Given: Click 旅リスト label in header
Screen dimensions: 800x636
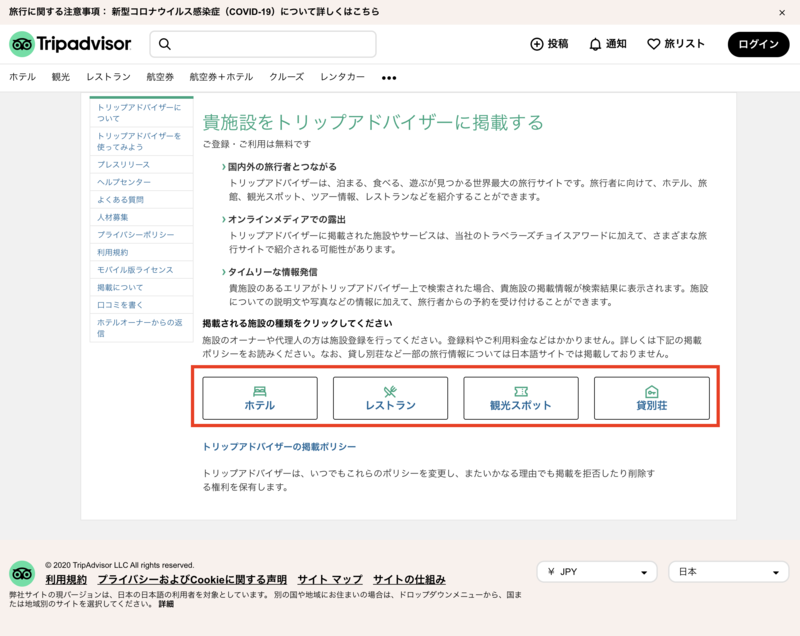Looking at the screenshot, I should coord(685,44).
